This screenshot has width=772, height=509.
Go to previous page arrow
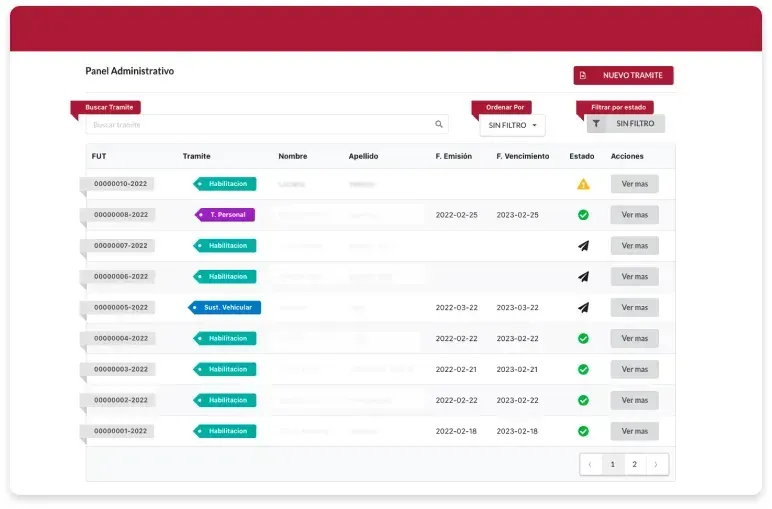590,464
